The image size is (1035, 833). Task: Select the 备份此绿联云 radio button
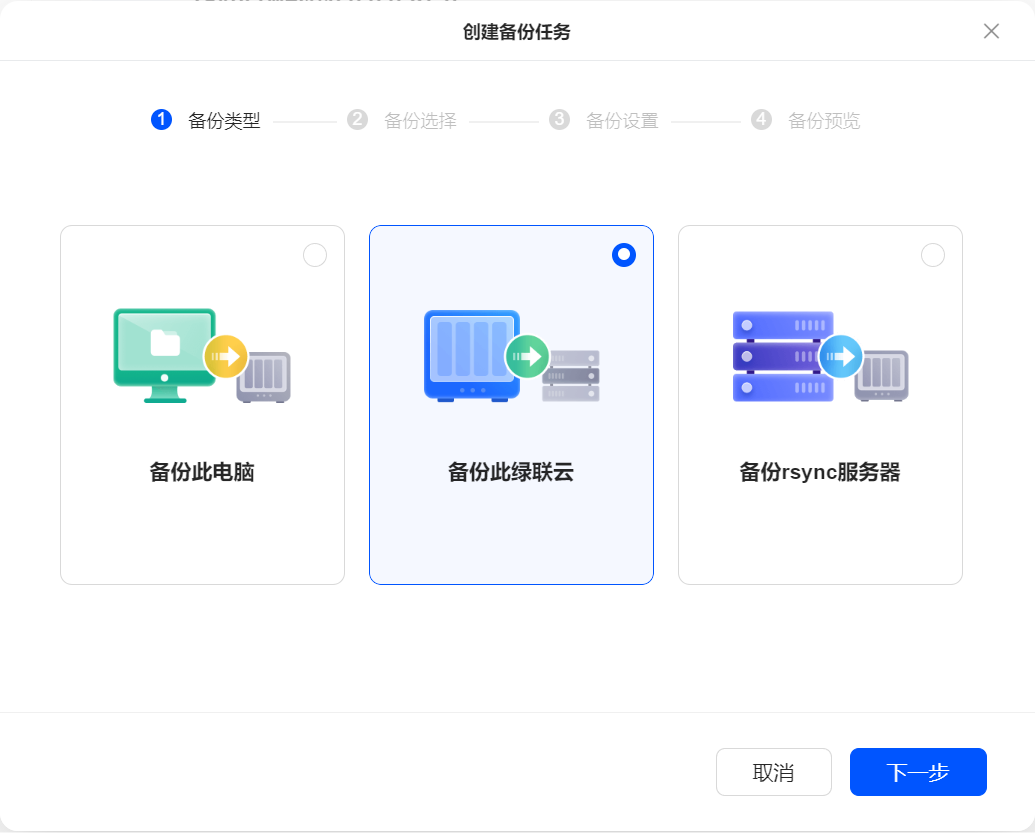pos(624,255)
